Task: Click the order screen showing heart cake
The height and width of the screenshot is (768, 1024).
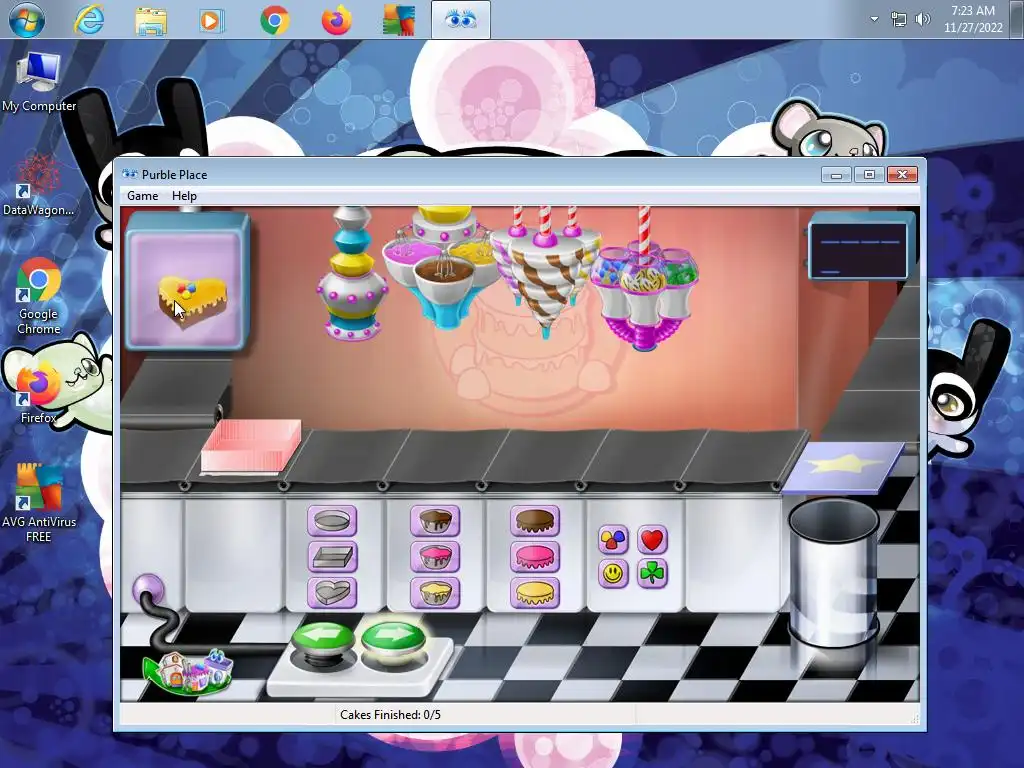Action: 187,283
